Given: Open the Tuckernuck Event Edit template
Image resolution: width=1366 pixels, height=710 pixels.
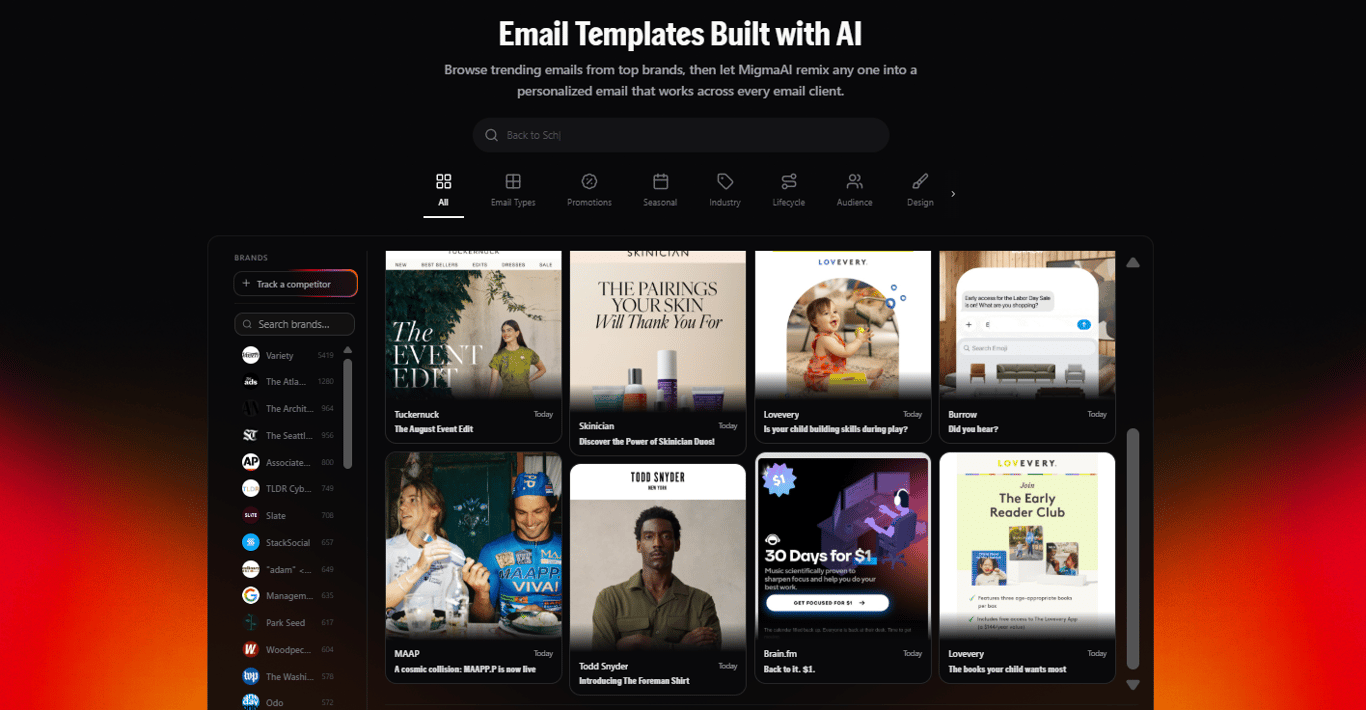Looking at the screenshot, I should tap(473, 324).
